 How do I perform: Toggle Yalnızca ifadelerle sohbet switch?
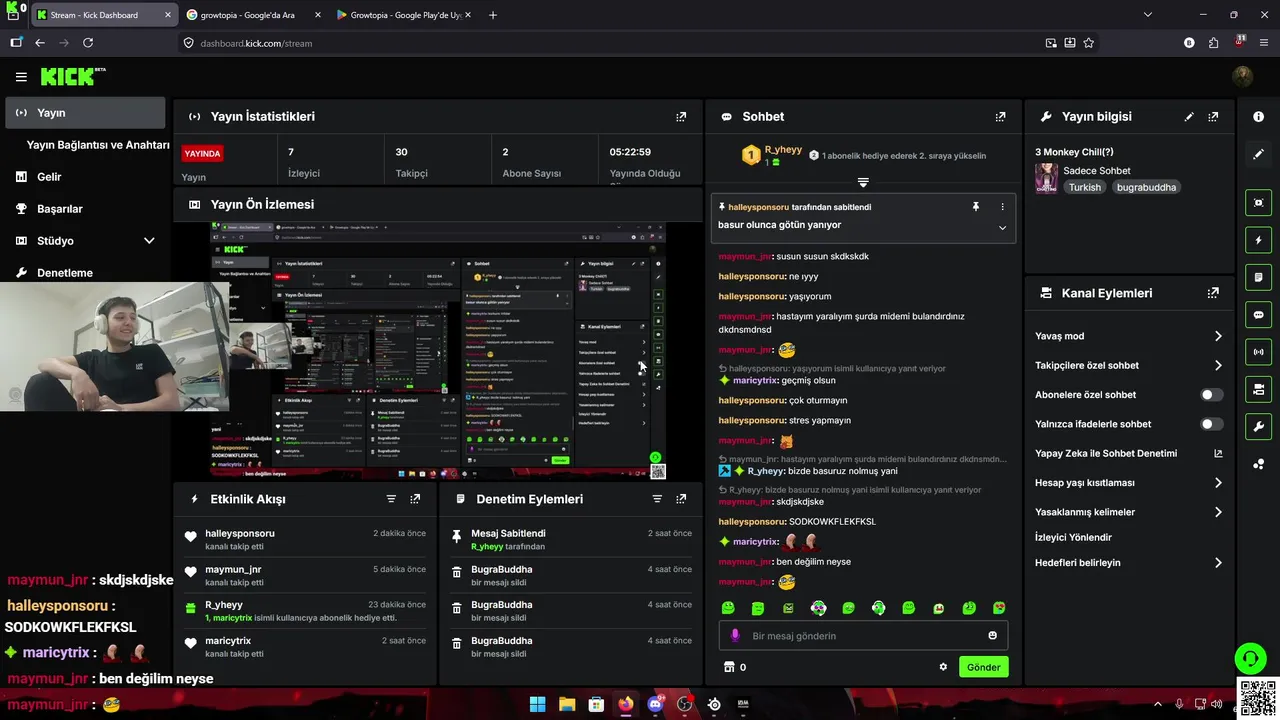click(1211, 424)
